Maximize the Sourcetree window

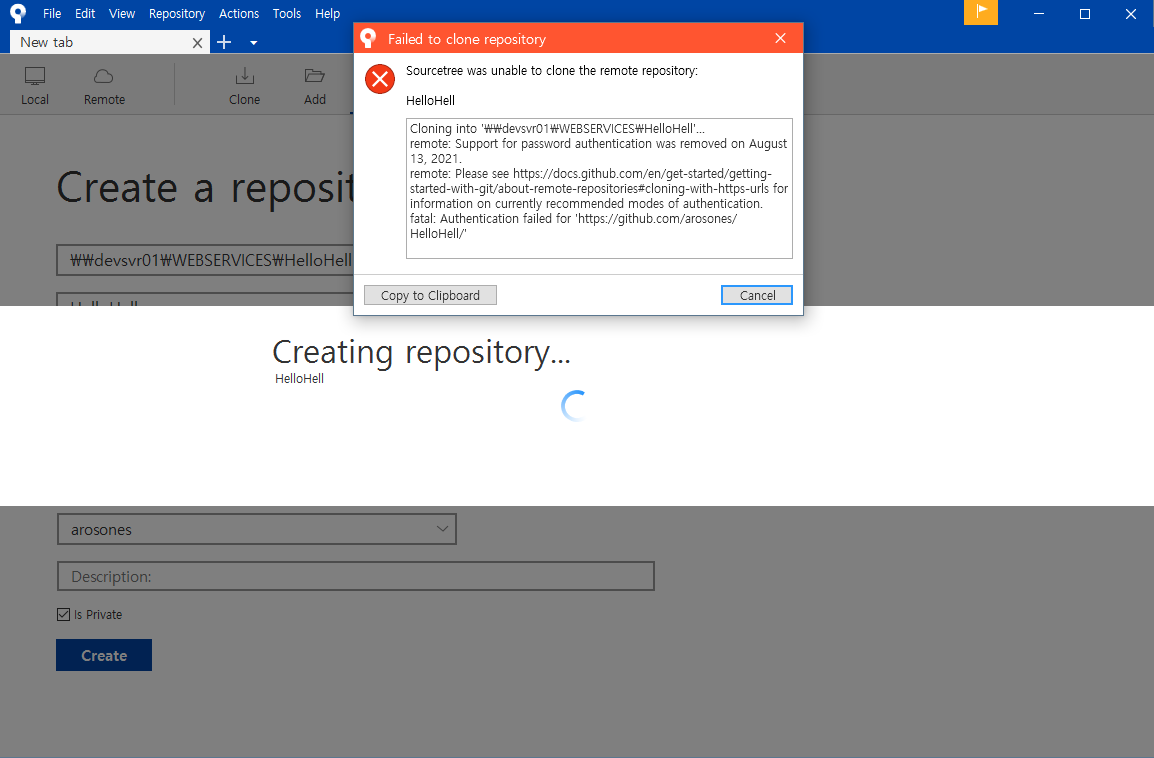click(1085, 13)
